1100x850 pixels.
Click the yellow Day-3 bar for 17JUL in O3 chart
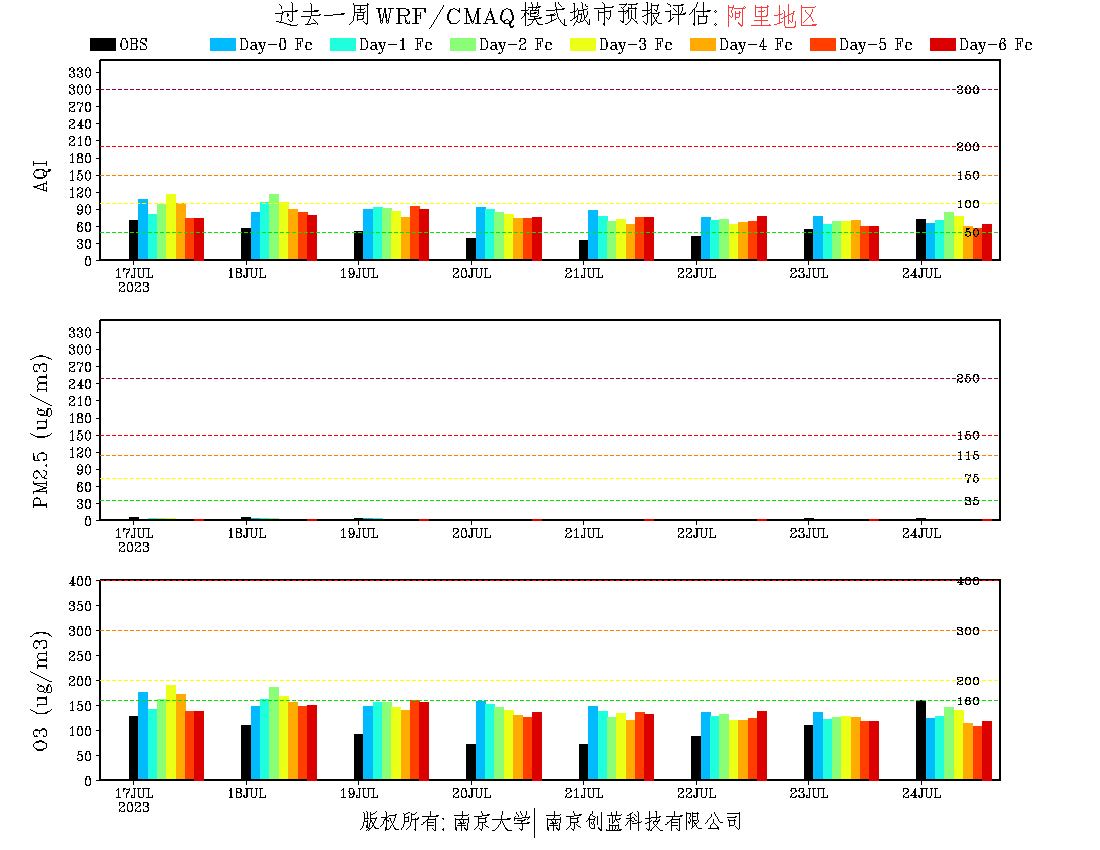point(171,731)
